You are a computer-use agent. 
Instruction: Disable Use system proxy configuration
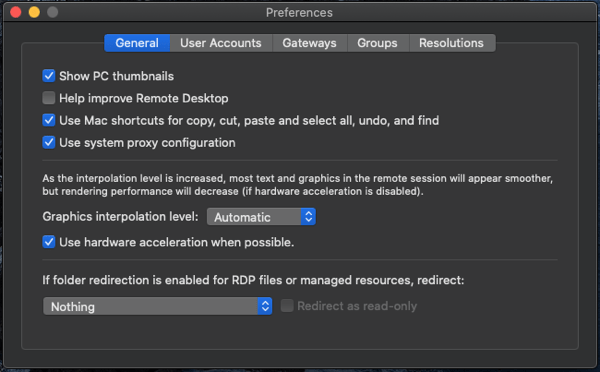pos(49,142)
